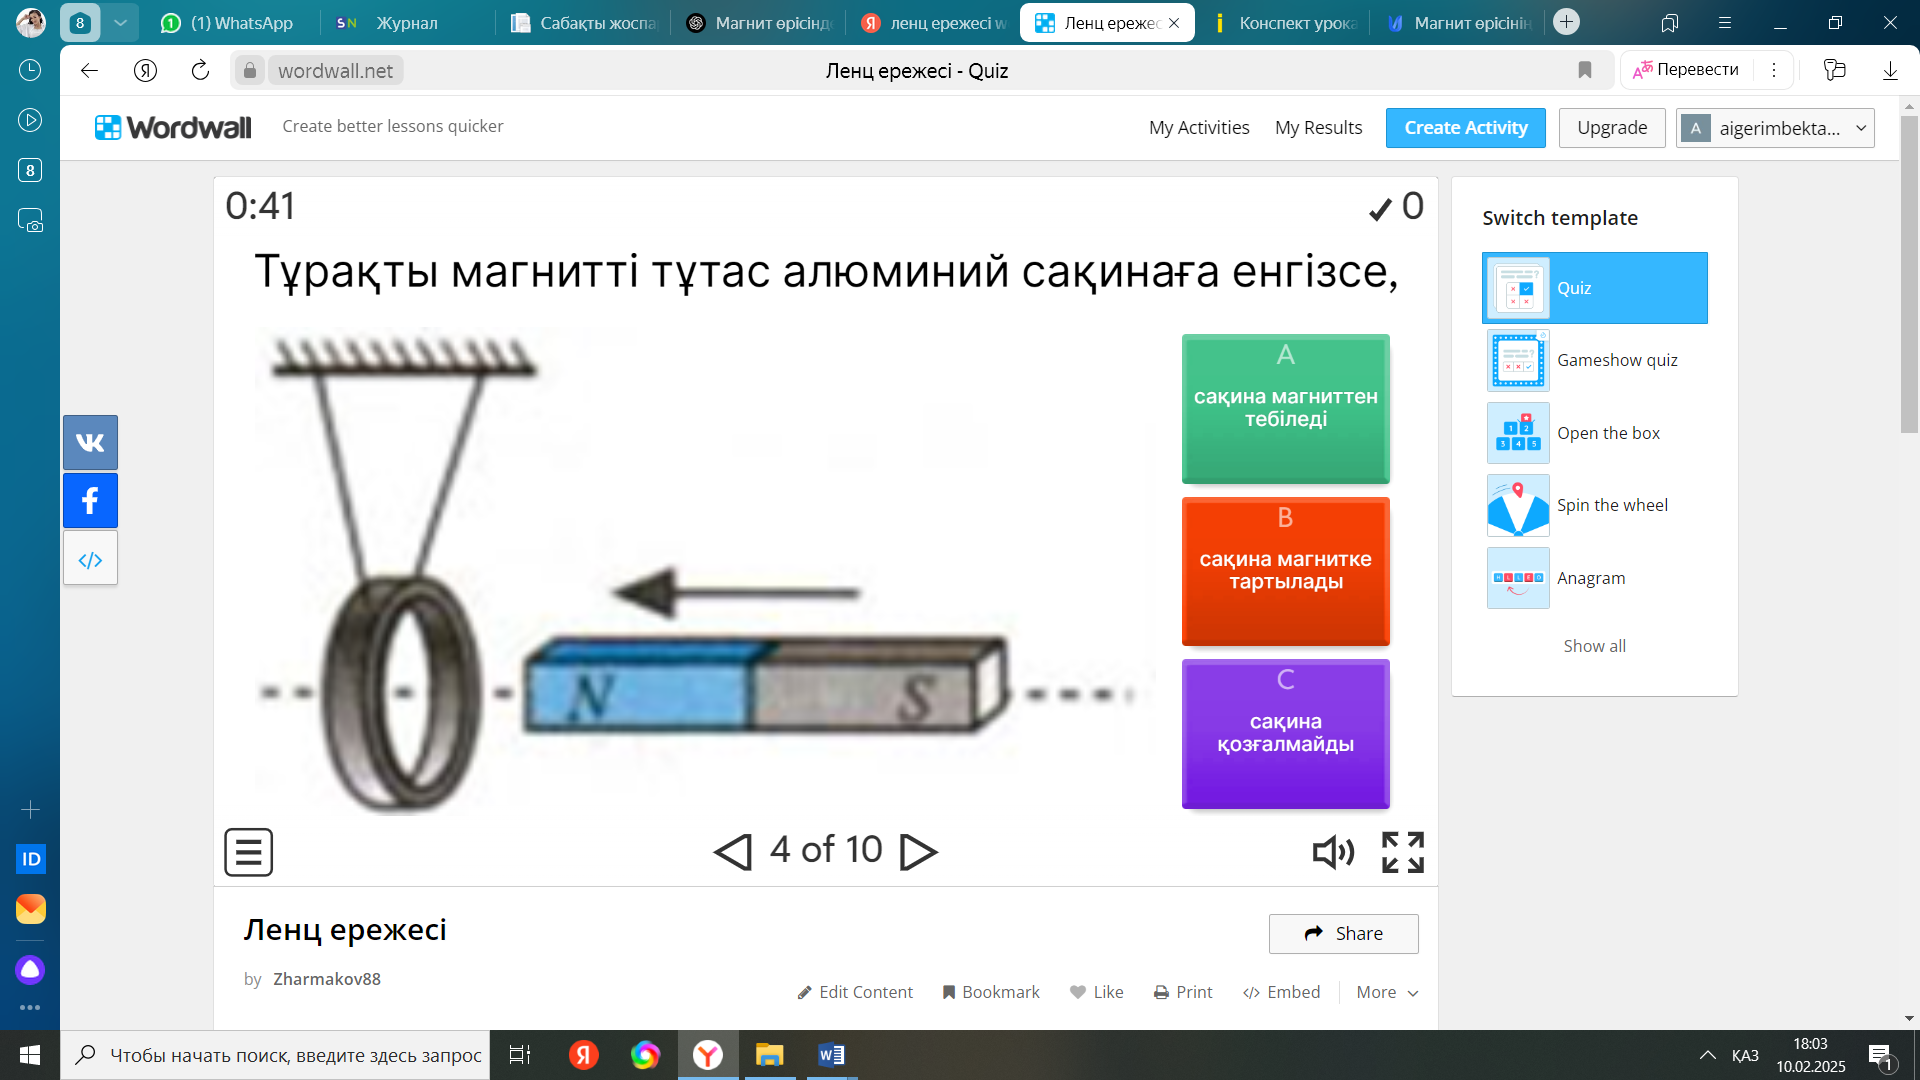Viewport: 1920px width, 1080px height.
Task: Open My Activities menu
Action: point(1198,128)
